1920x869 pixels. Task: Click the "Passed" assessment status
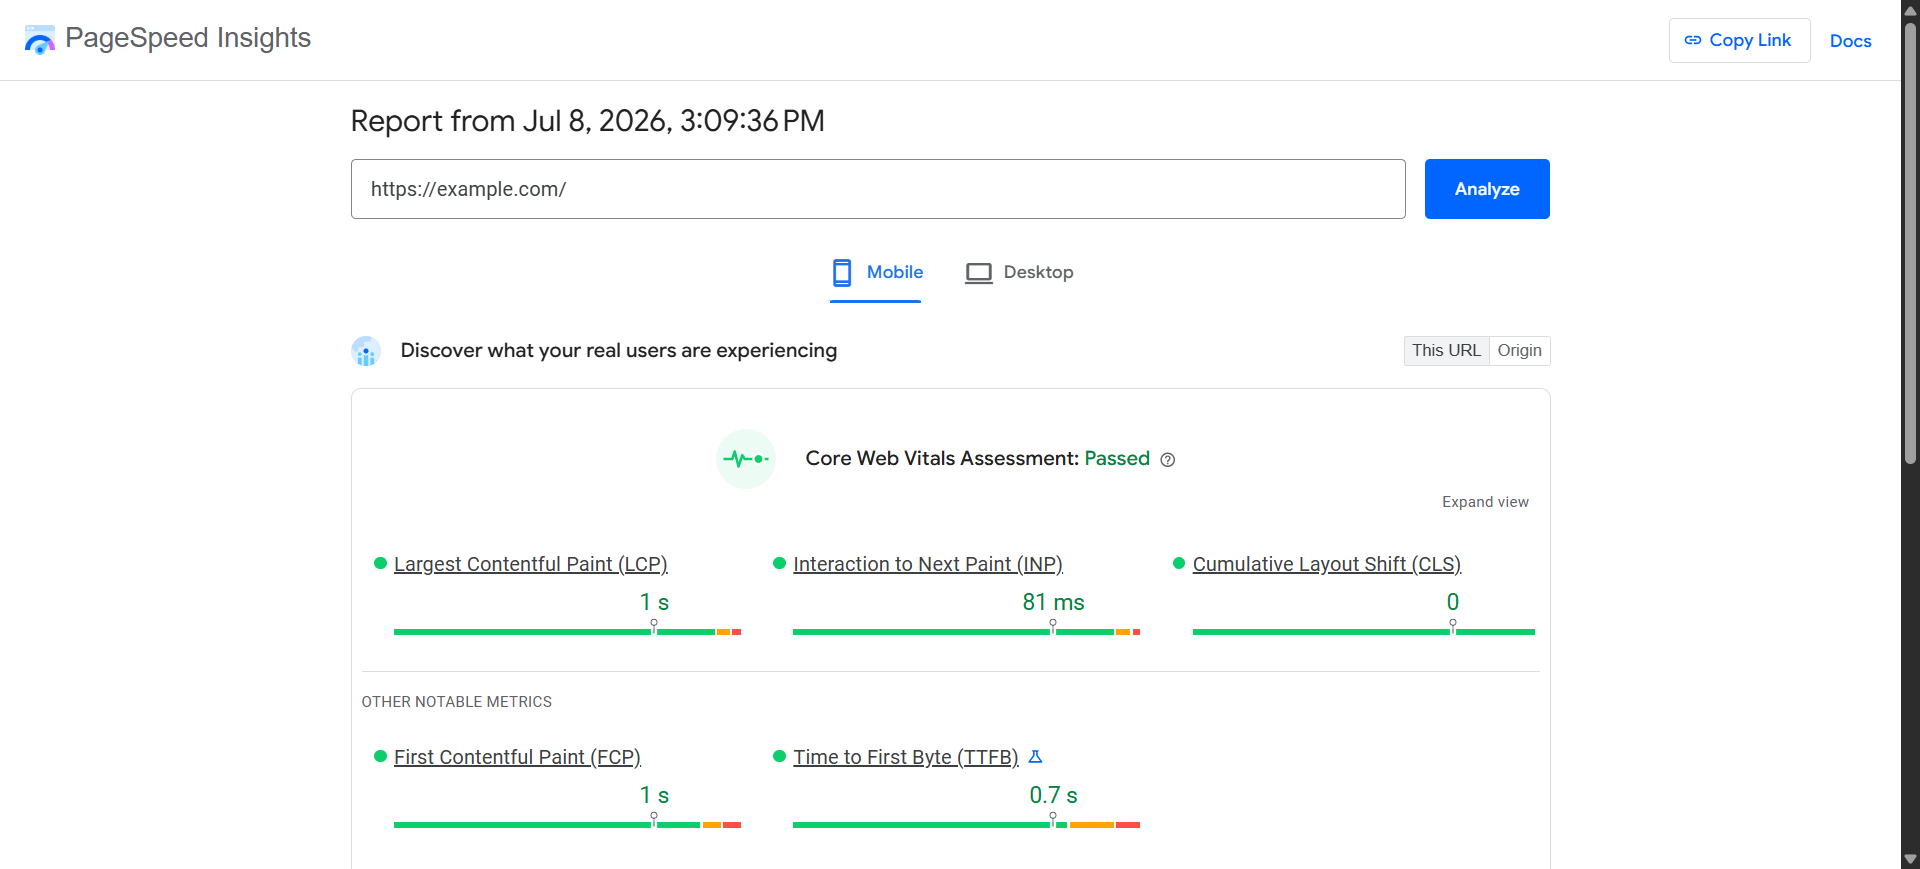(x=1117, y=458)
